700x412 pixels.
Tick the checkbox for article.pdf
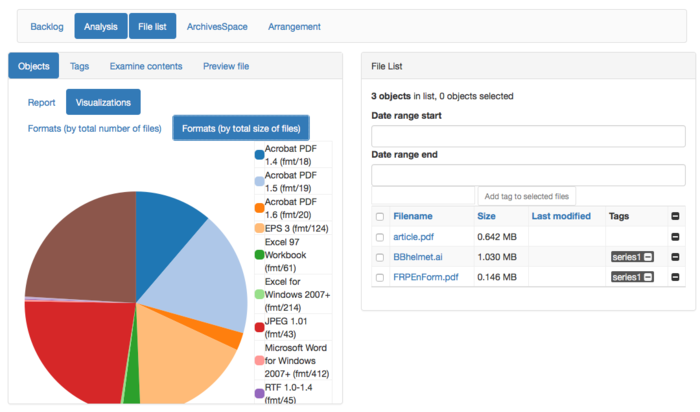379,237
